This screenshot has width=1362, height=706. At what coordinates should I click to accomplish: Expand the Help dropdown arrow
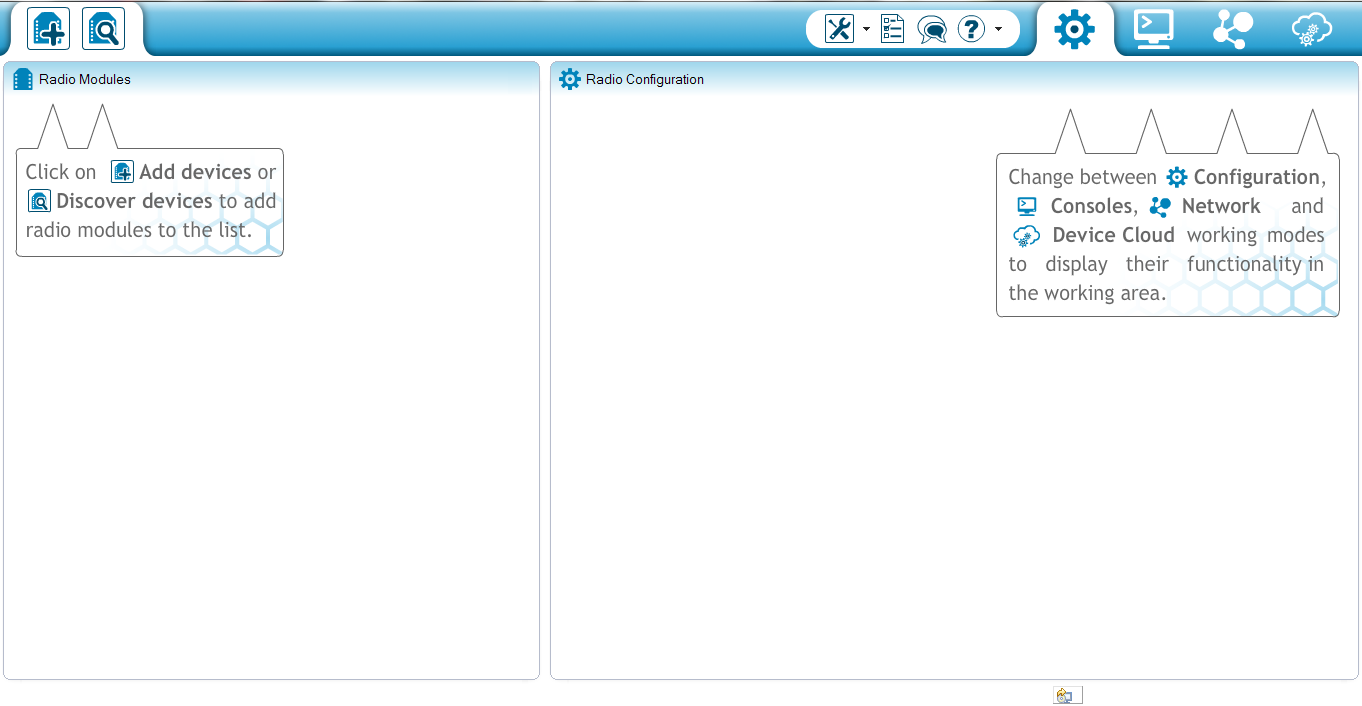pyautogui.click(x=998, y=29)
